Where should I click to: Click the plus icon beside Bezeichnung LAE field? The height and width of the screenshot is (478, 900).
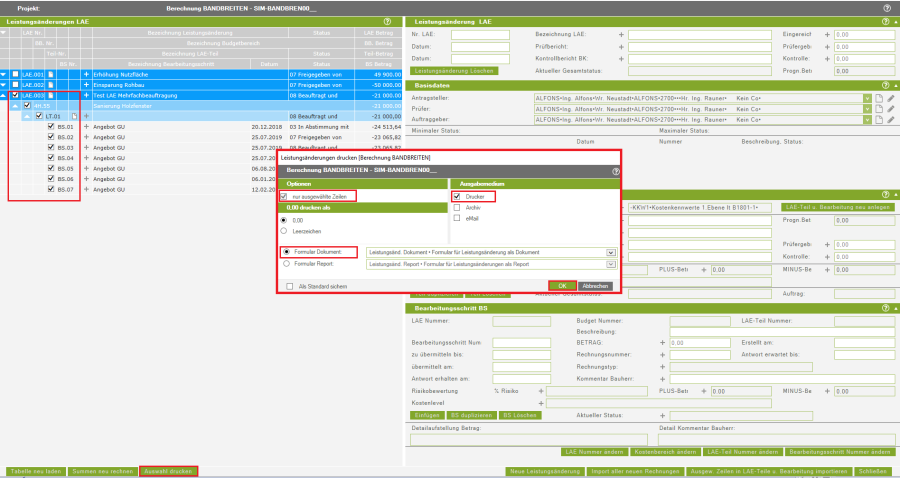[621, 34]
